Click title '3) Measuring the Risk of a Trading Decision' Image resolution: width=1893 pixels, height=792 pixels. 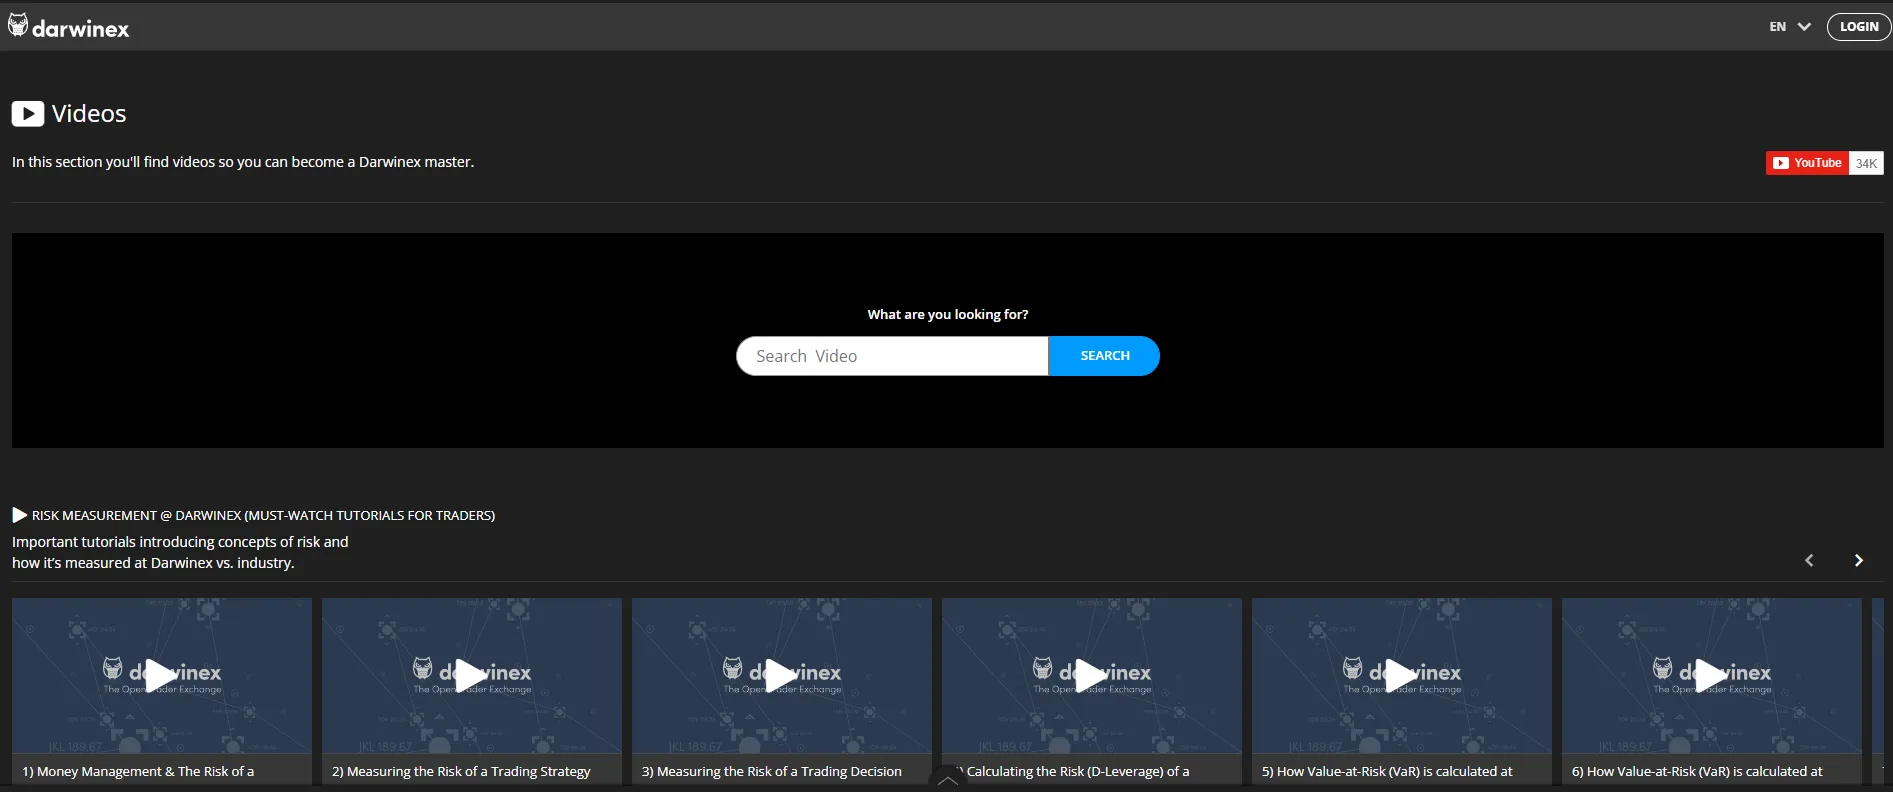[771, 772]
